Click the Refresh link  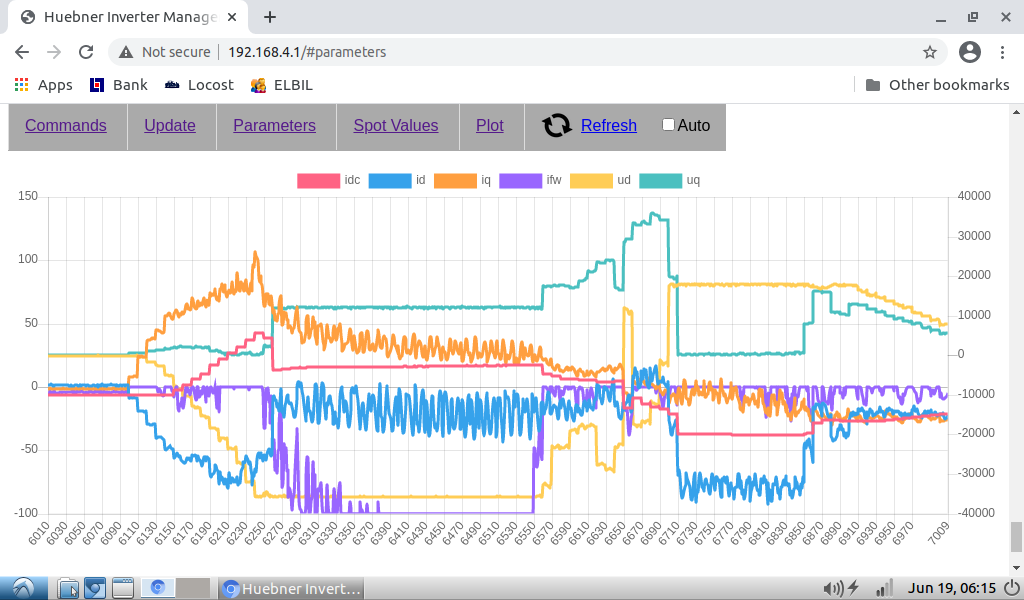pyautogui.click(x=608, y=125)
